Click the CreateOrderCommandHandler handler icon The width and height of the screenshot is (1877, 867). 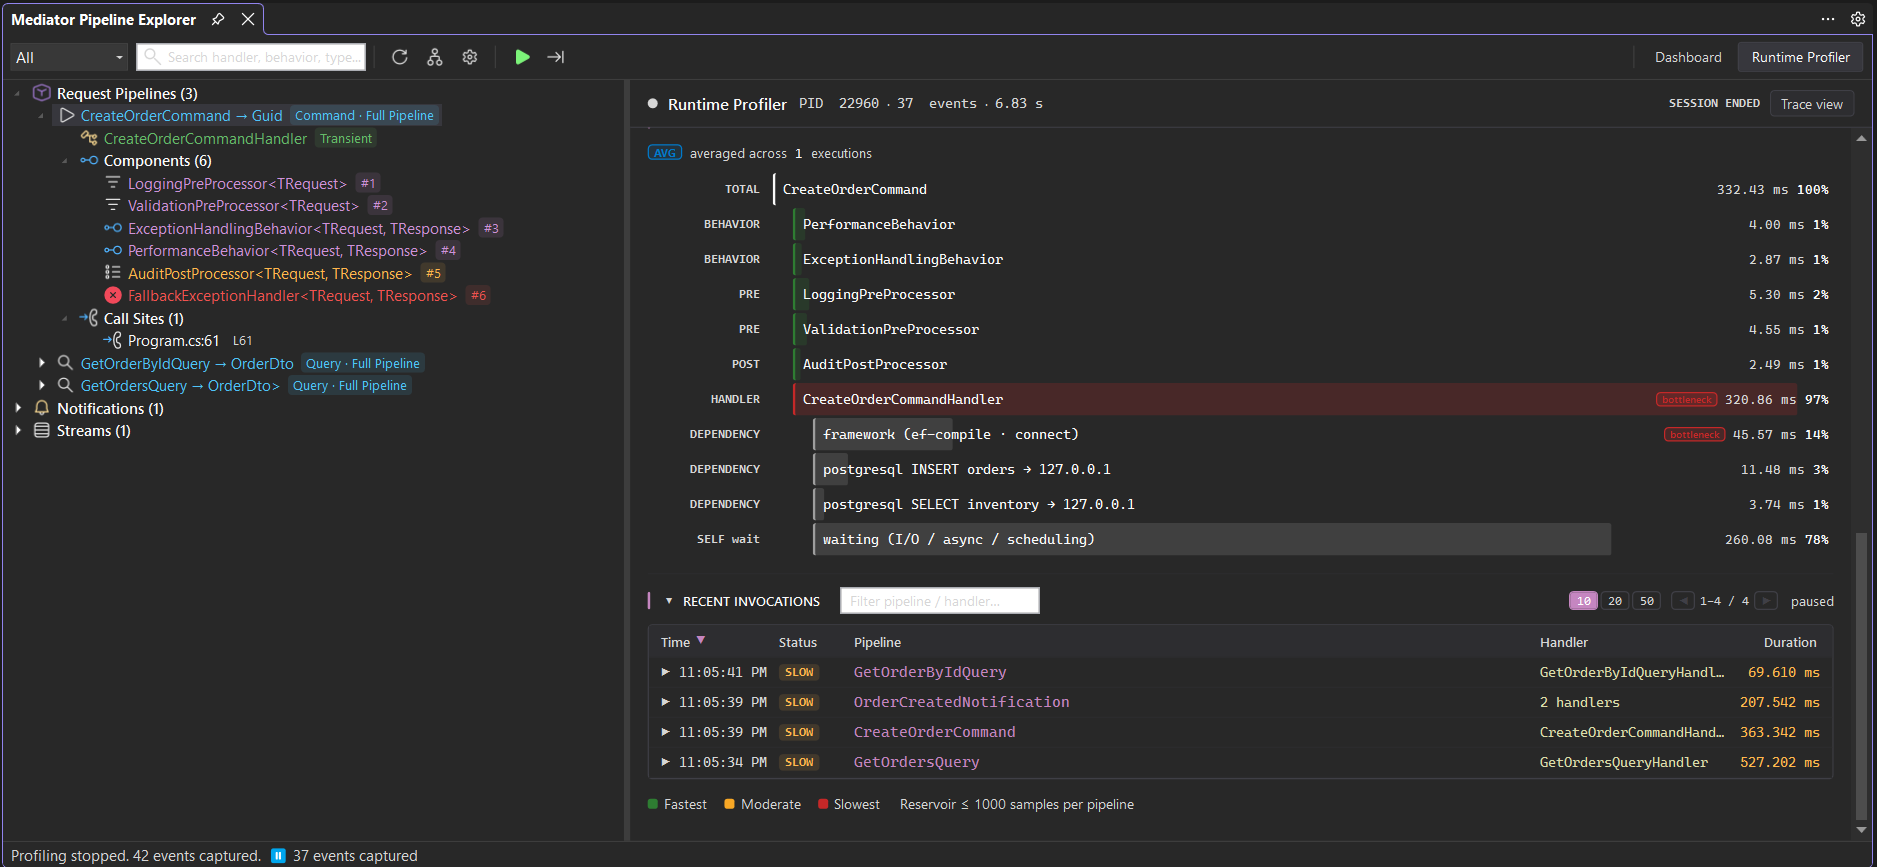89,138
